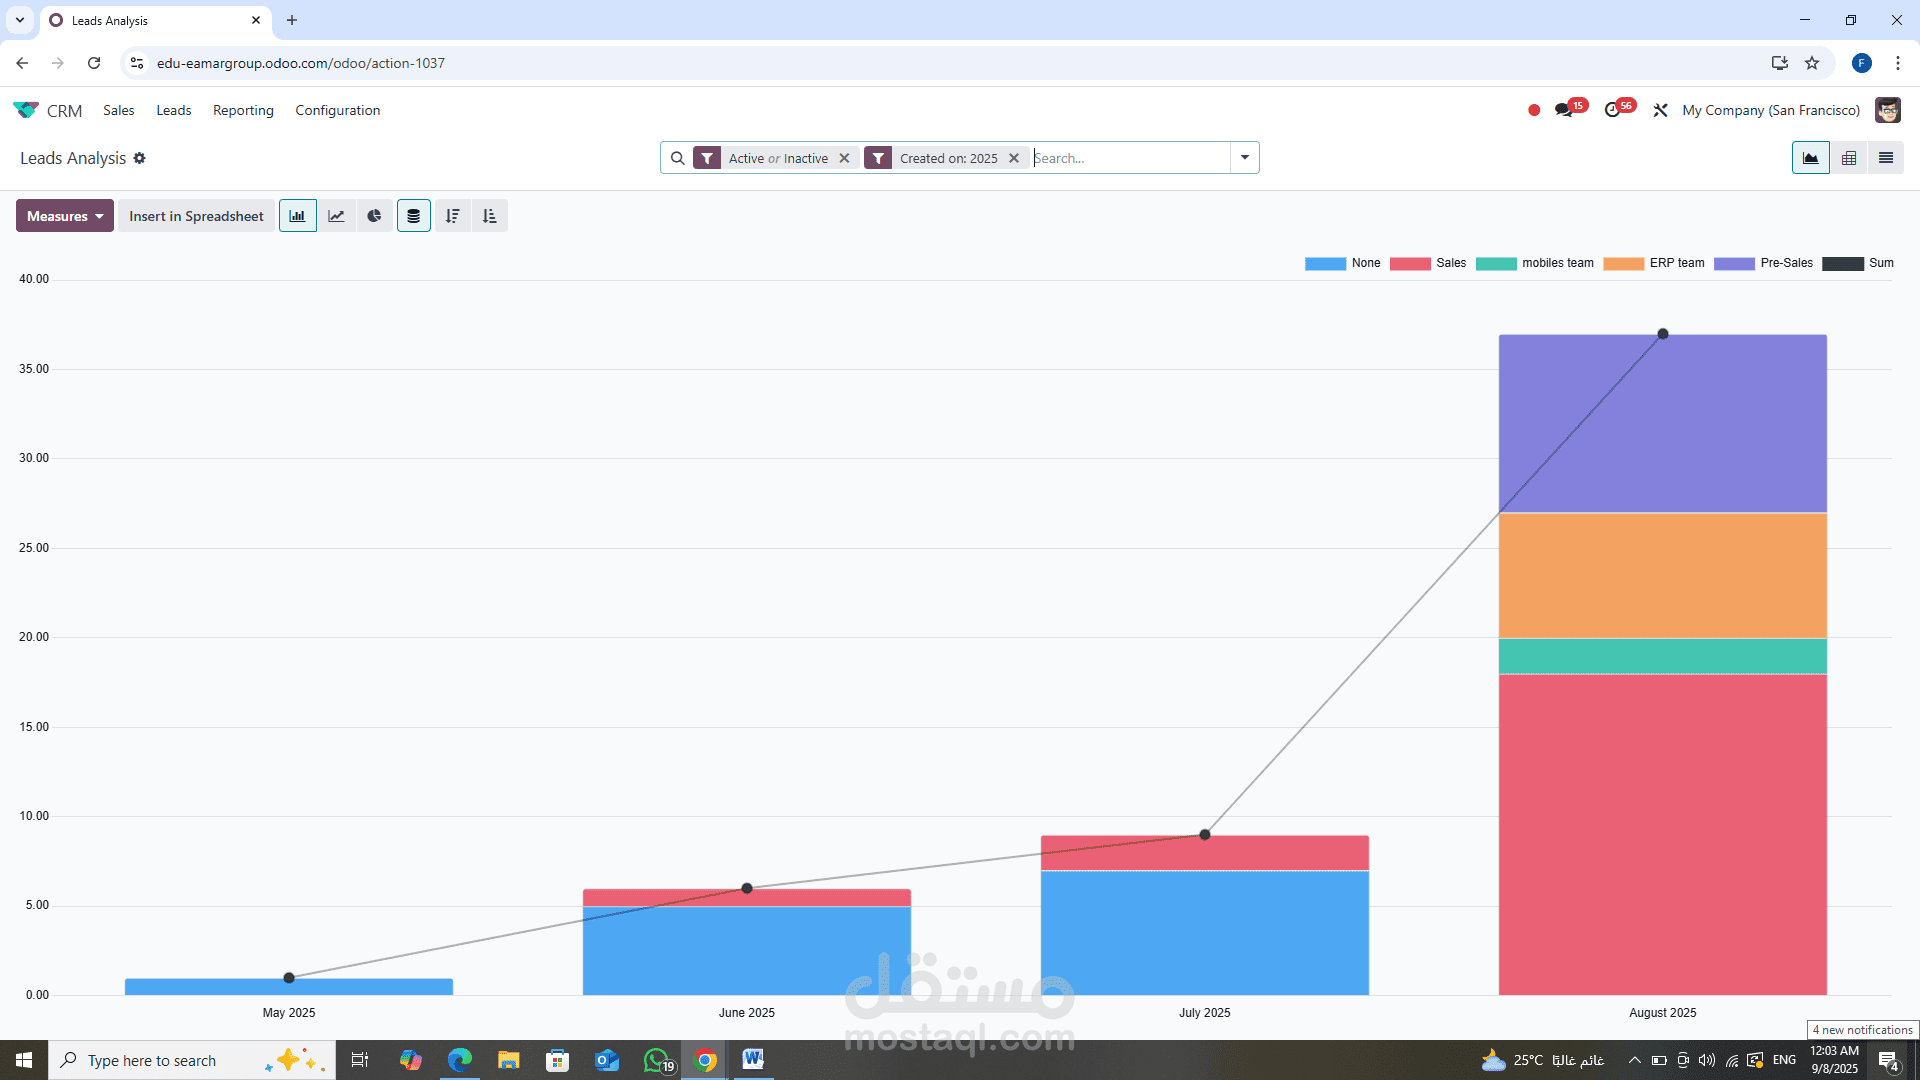Viewport: 1920px width, 1080px height.
Task: Select the bar chart mode icon
Action: (x=298, y=216)
